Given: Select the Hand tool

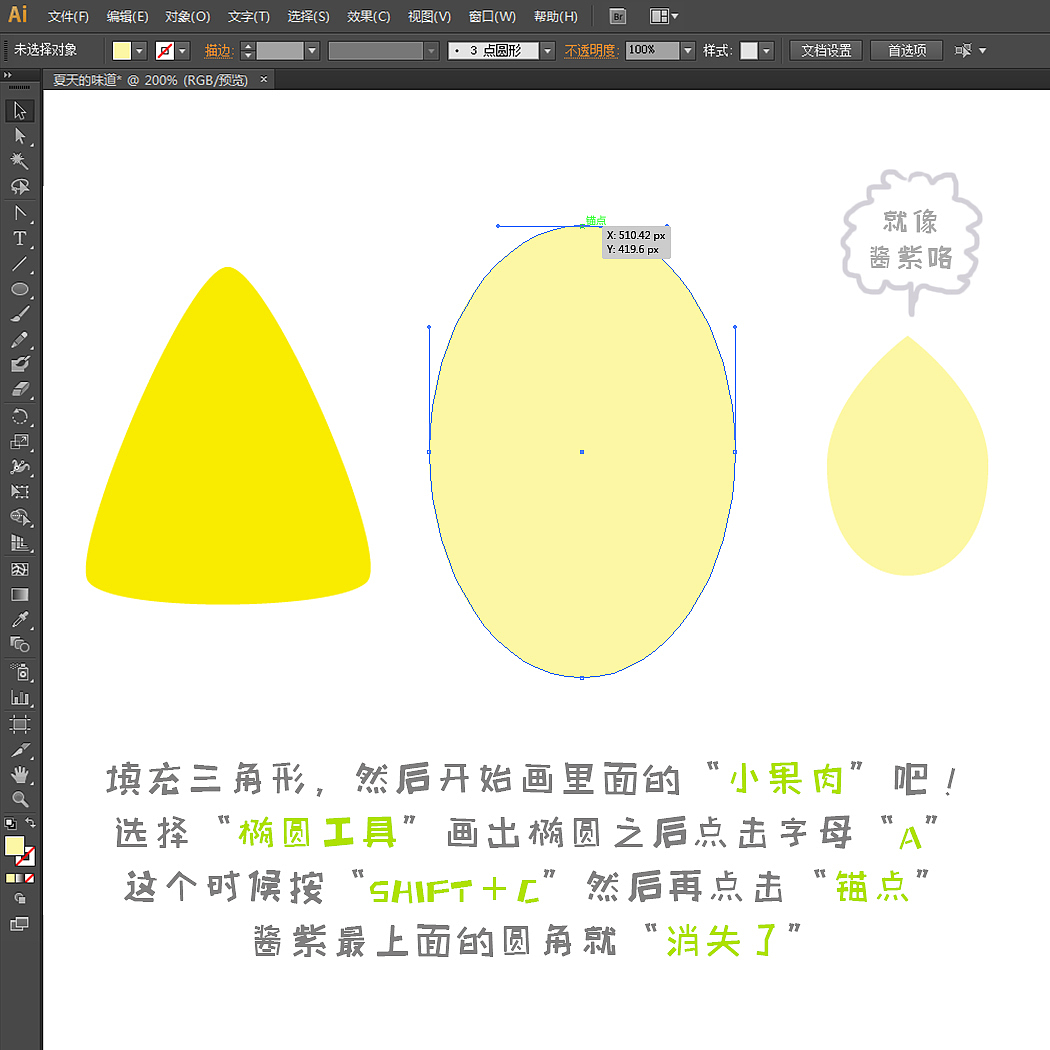Looking at the screenshot, I should 19,775.
